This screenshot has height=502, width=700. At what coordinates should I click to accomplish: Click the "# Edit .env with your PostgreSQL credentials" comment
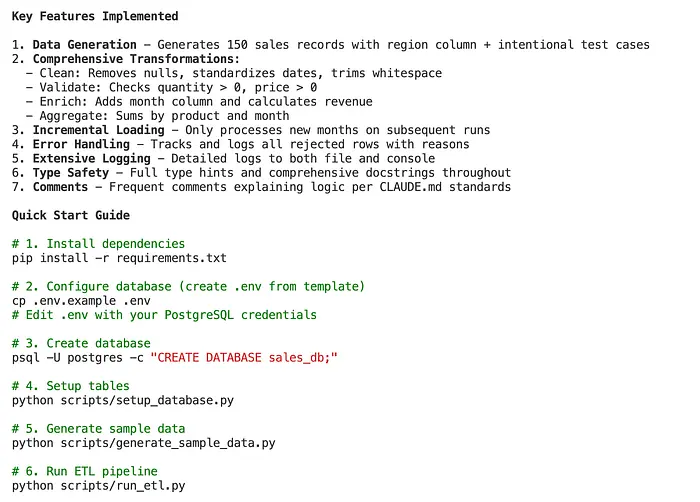164,315
